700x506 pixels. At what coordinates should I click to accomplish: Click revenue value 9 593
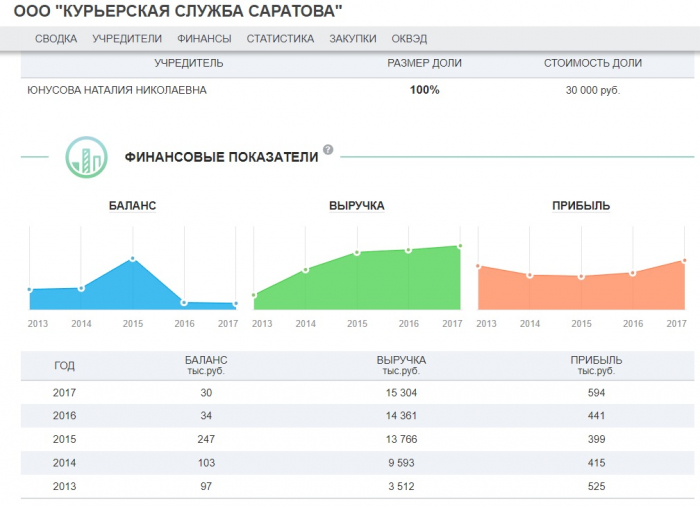click(x=401, y=463)
